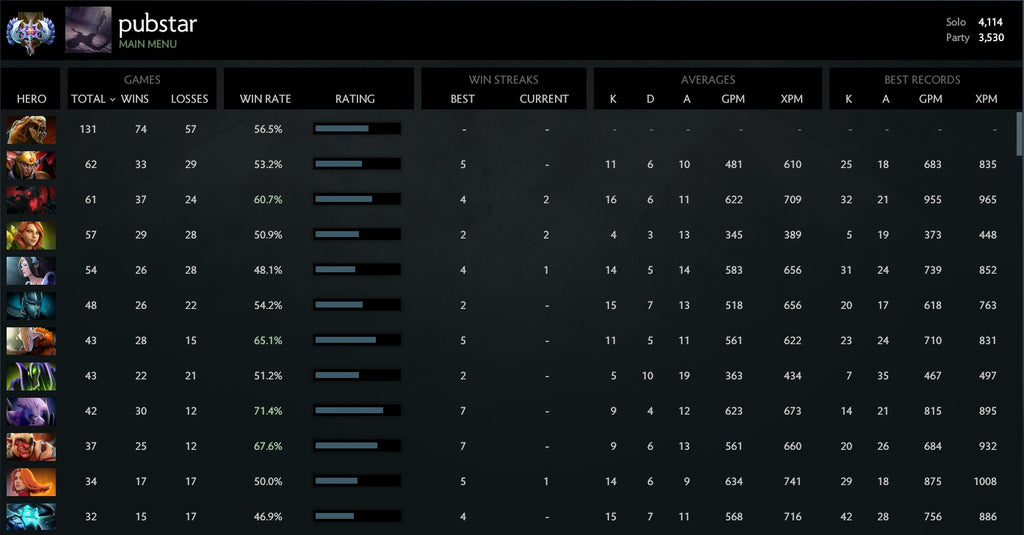This screenshot has height=535, width=1024.
Task: Sort the table by WIN RATE
Action: 265,99
